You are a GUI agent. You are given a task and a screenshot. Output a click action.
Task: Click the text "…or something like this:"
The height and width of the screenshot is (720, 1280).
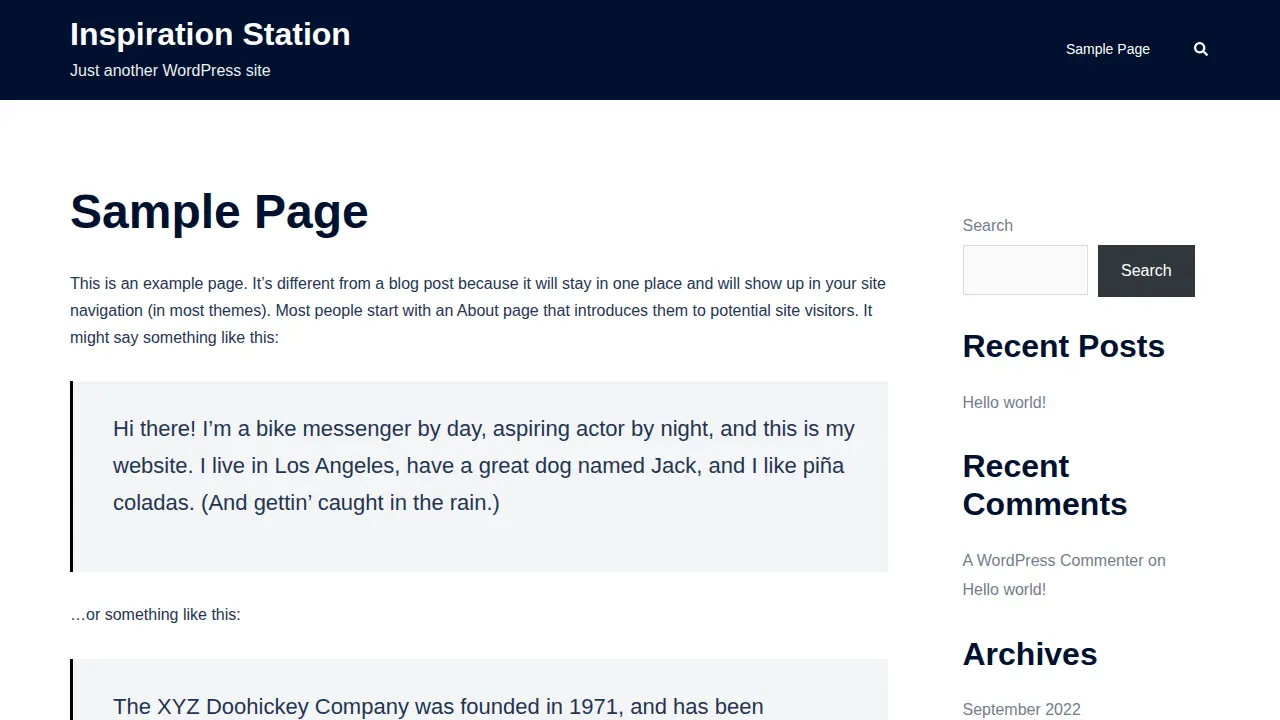(155, 614)
